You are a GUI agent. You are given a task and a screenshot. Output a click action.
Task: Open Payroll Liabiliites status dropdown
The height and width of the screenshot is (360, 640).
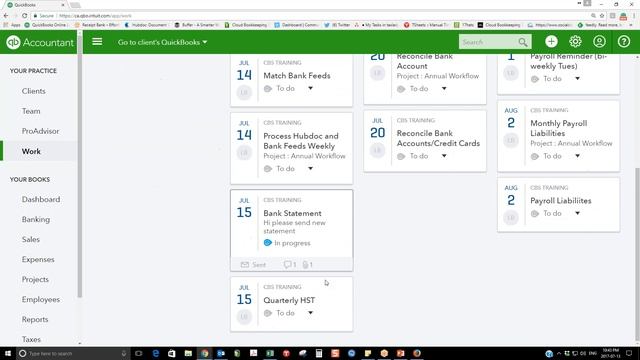pyautogui.click(x=577, y=213)
